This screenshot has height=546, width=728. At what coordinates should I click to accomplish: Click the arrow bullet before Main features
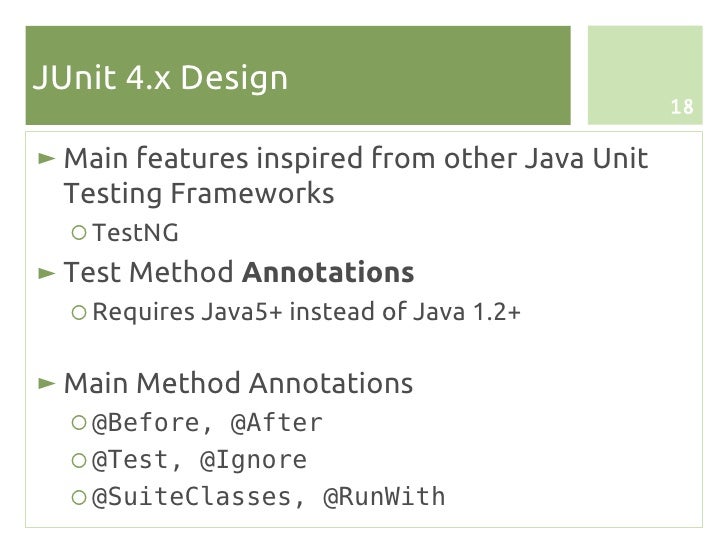[46, 159]
